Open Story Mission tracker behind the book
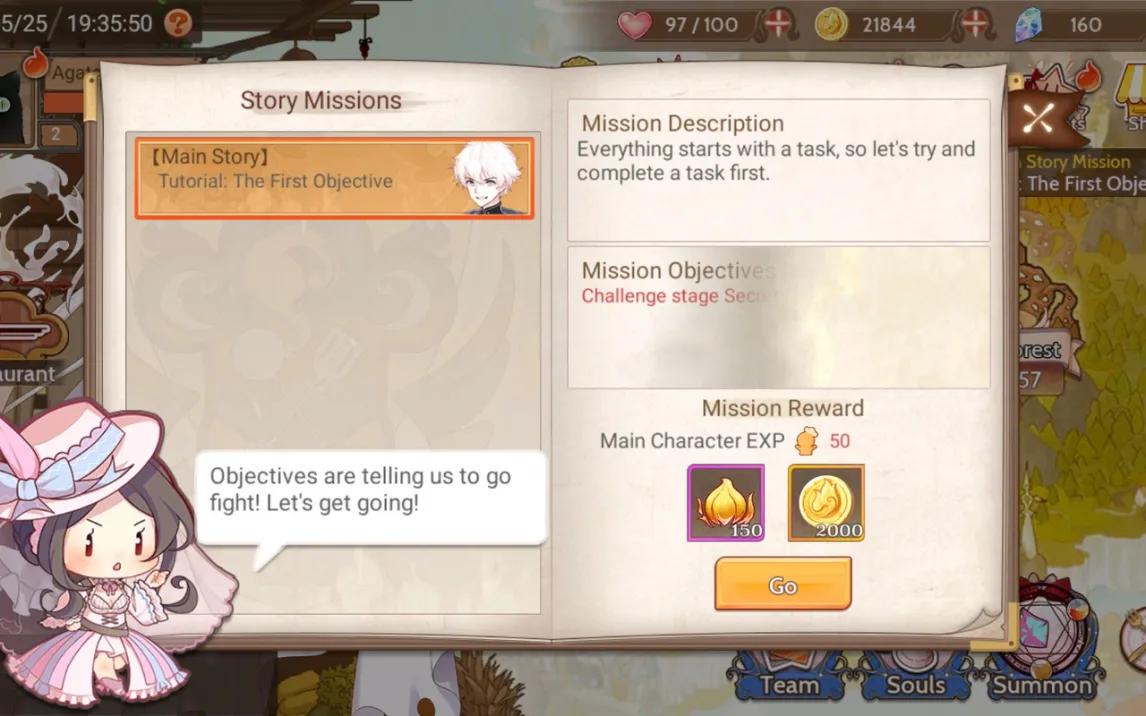This screenshot has height=716, width=1146. click(1082, 173)
